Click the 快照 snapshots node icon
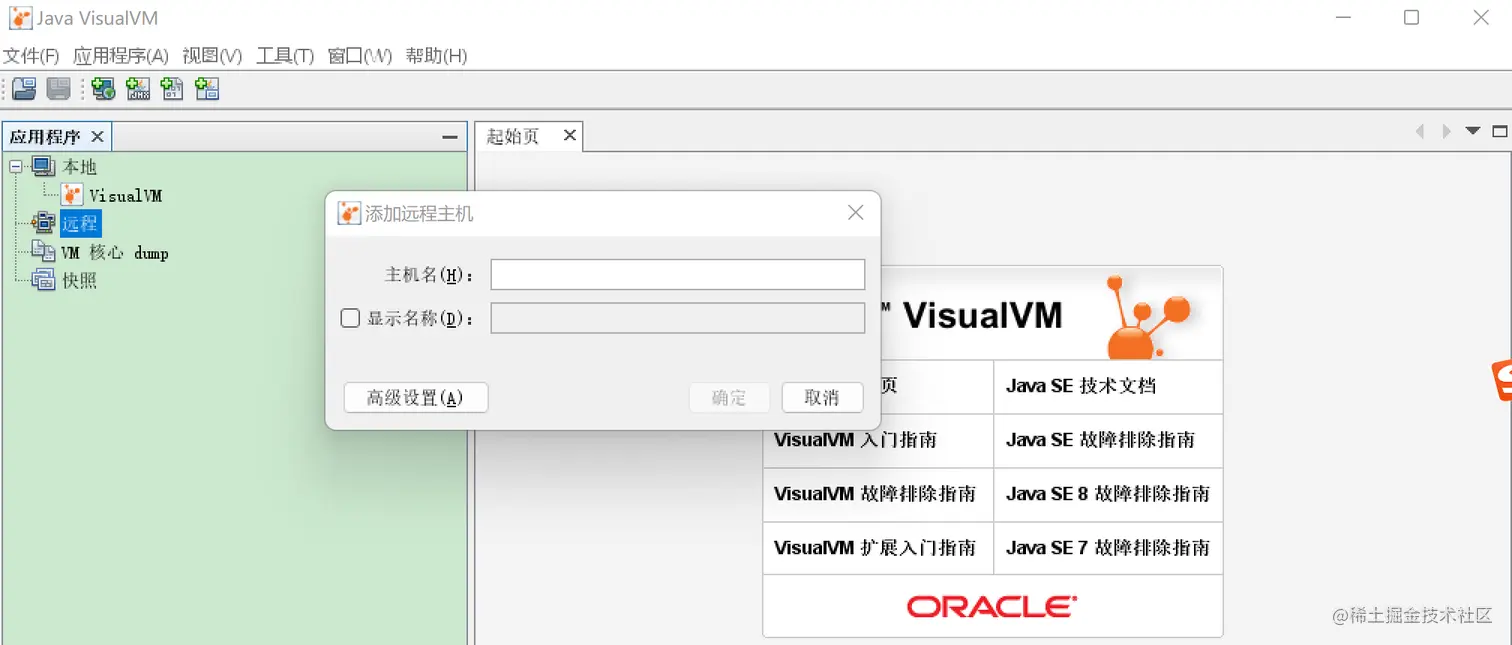The height and width of the screenshot is (645, 1512). click(44, 280)
